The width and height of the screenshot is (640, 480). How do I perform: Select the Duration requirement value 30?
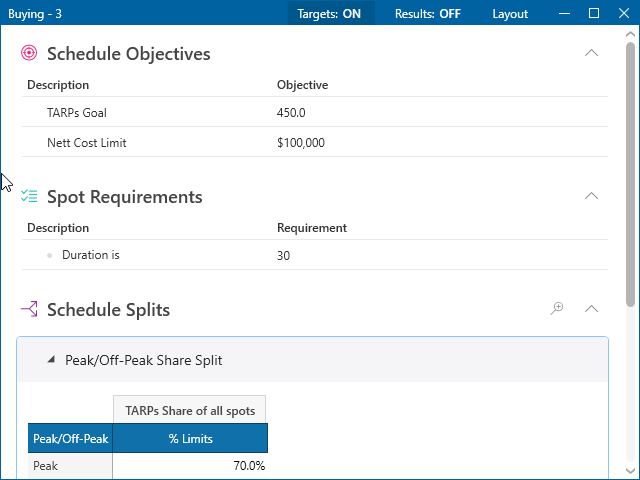[283, 256]
